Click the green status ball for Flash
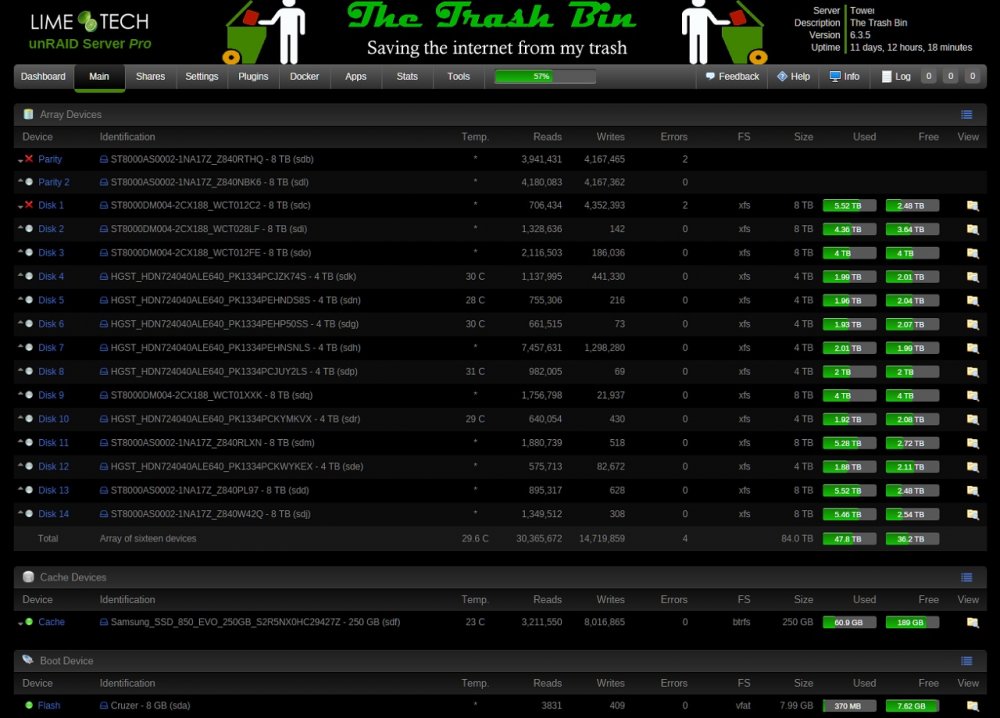This screenshot has height=718, width=1000. tap(29, 705)
